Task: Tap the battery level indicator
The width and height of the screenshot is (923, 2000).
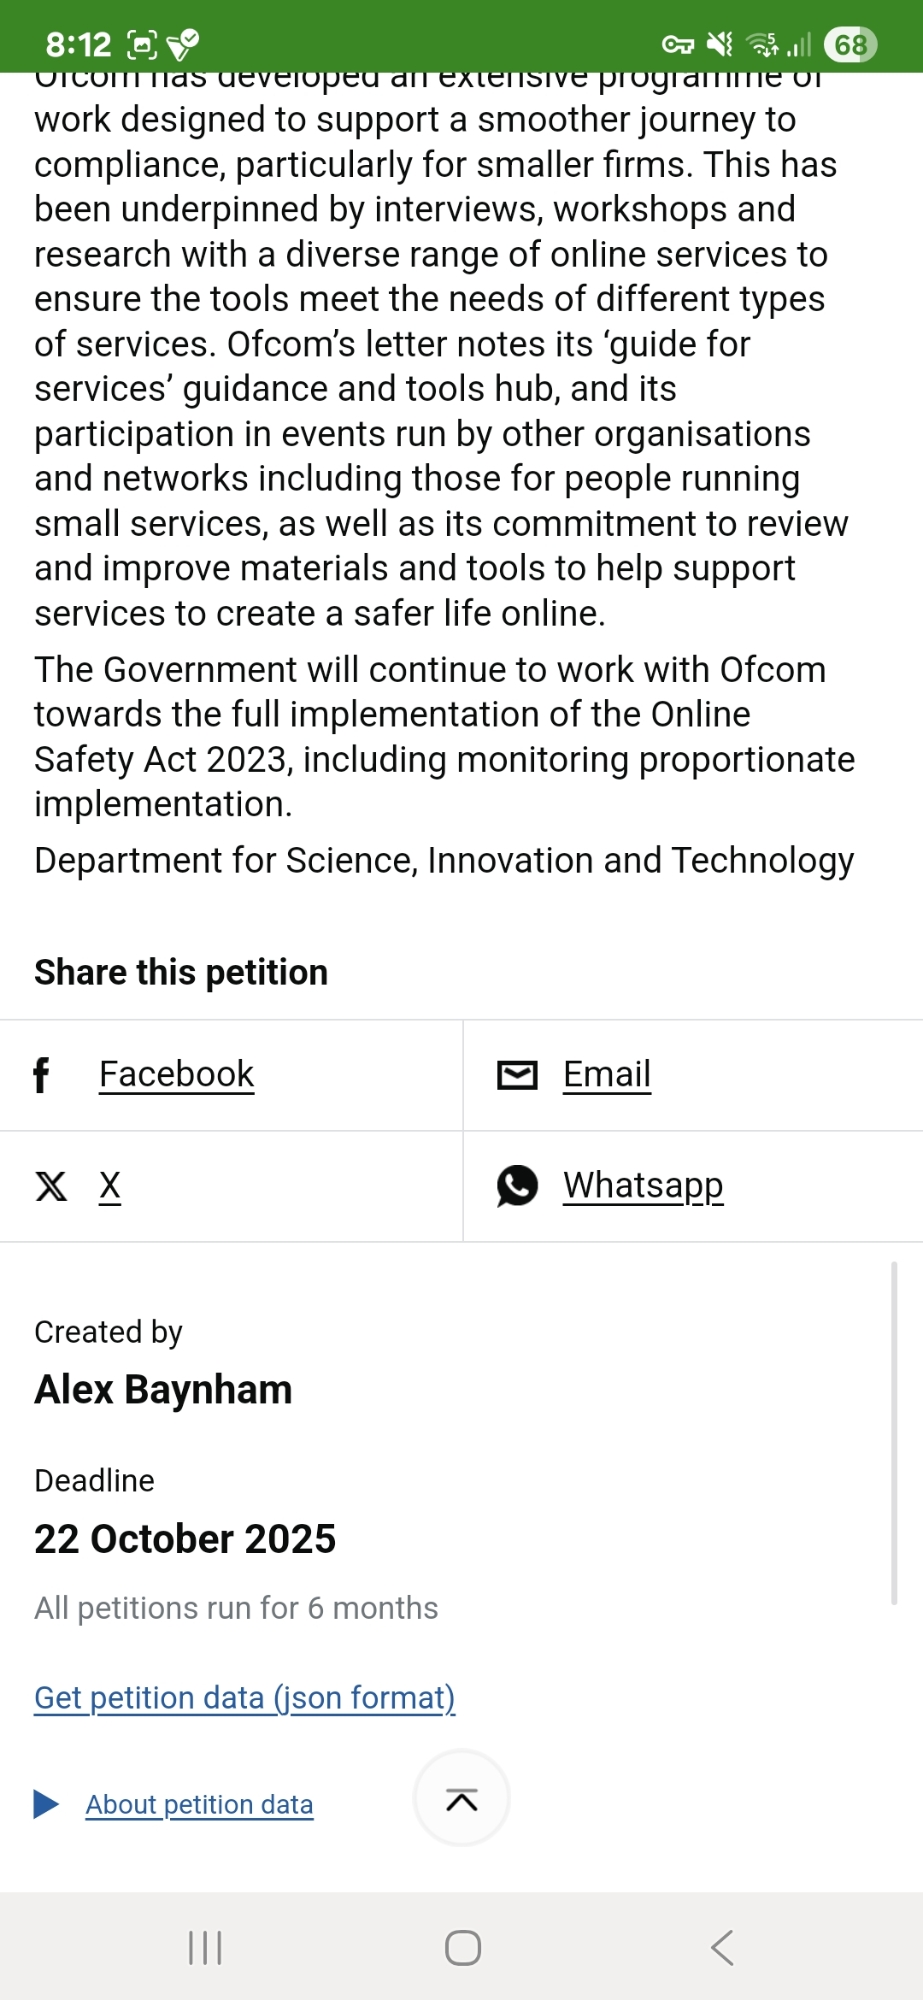Action: tap(850, 45)
